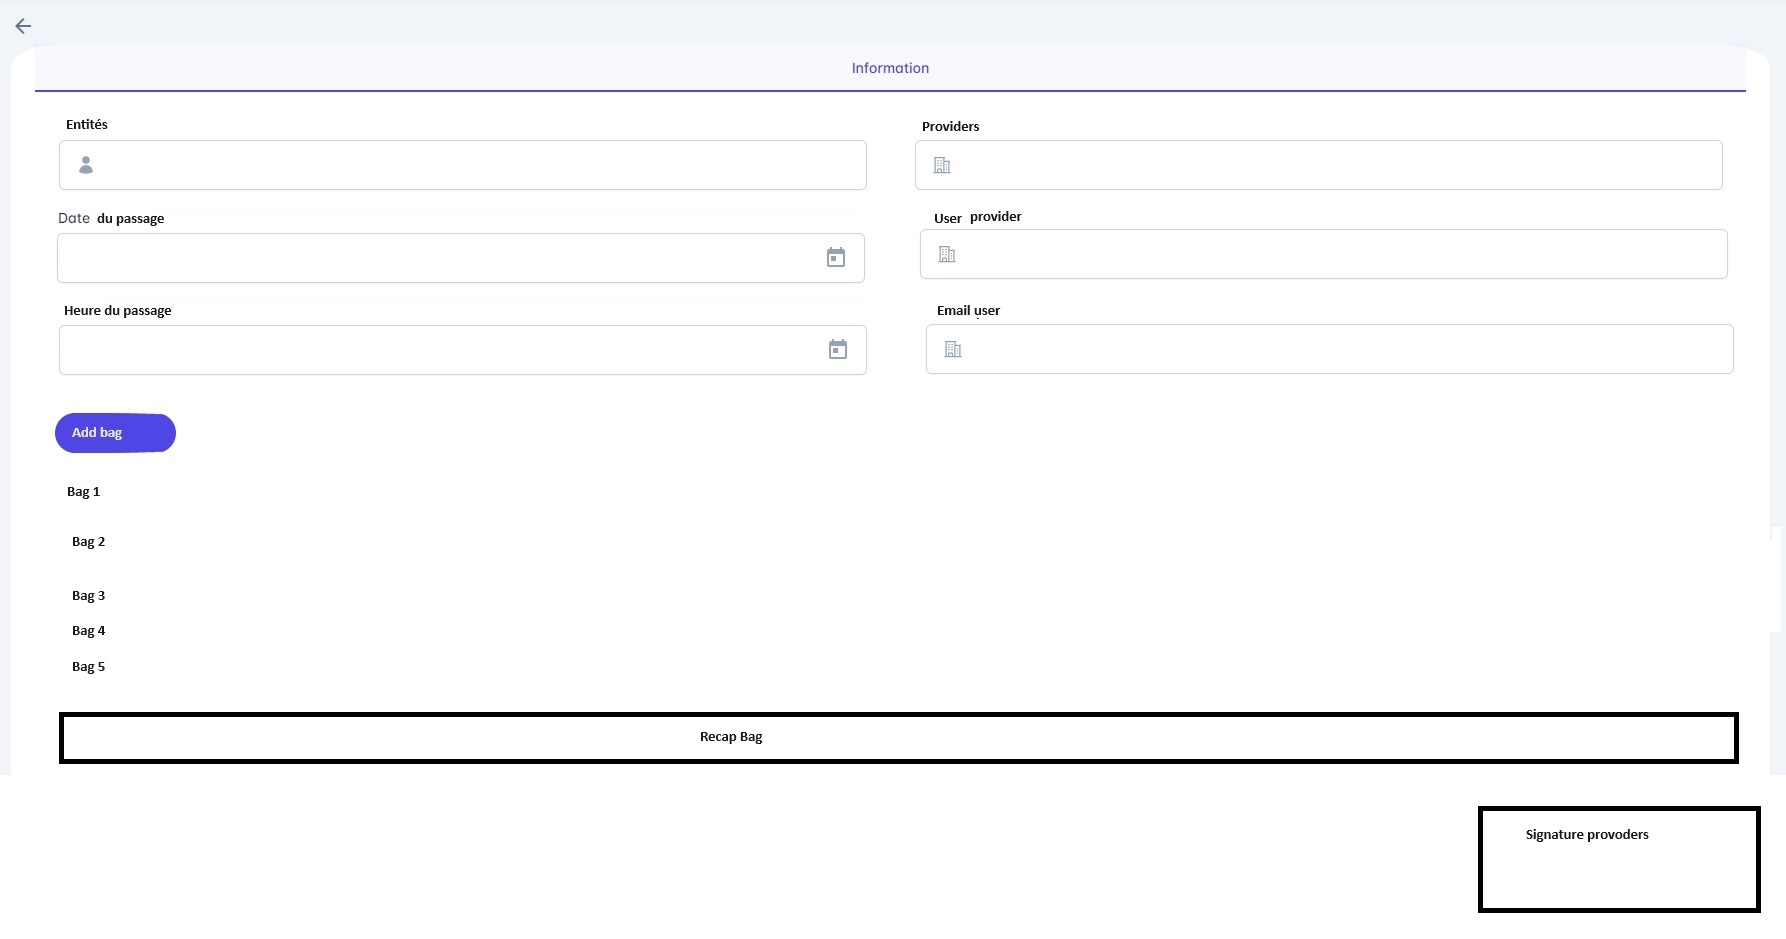Focus the Providers input field
The image size is (1786, 939).
pos(1330,165)
